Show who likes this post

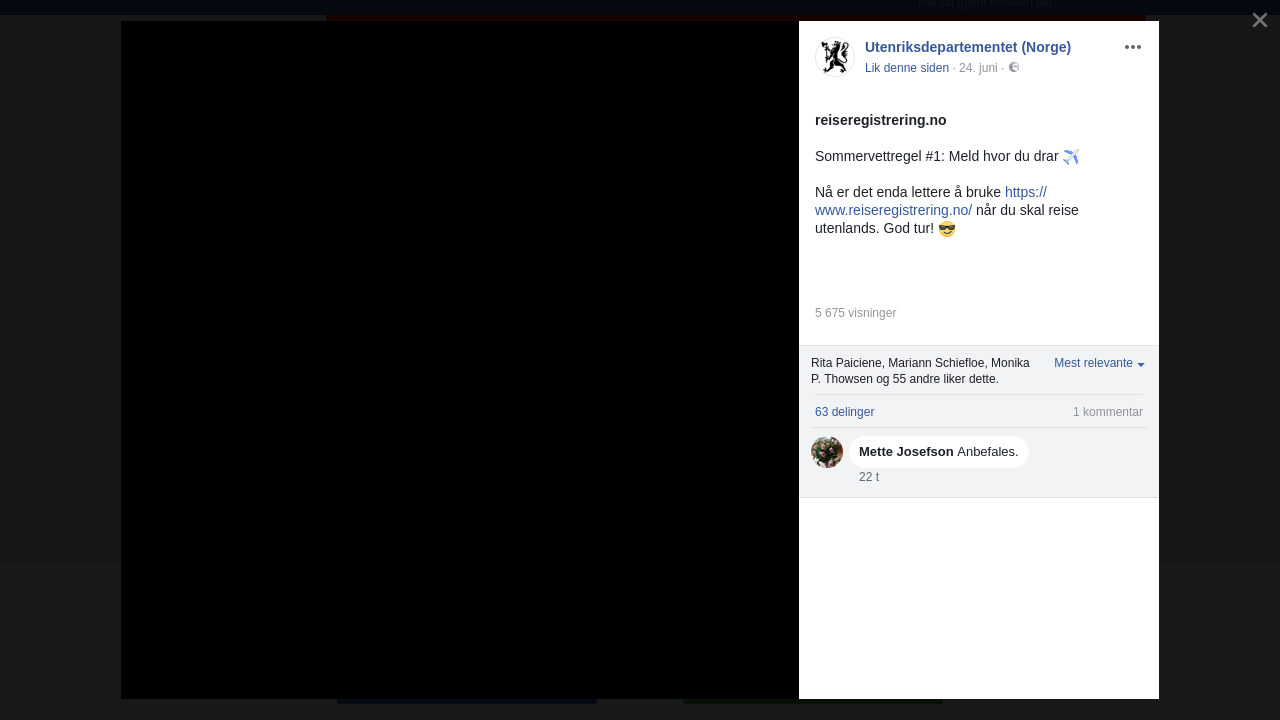pos(920,371)
